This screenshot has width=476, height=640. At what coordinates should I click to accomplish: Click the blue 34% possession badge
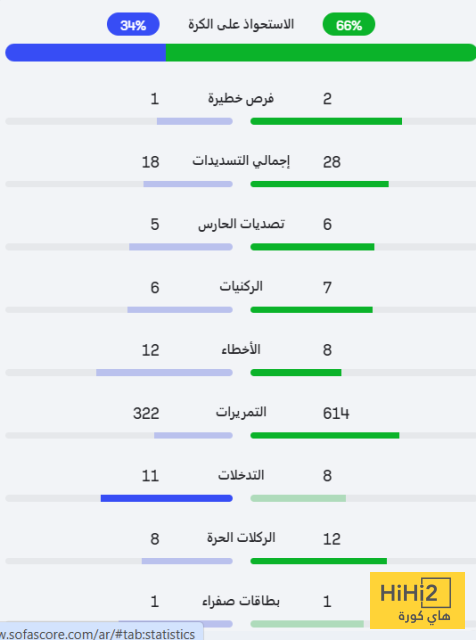(133, 24)
